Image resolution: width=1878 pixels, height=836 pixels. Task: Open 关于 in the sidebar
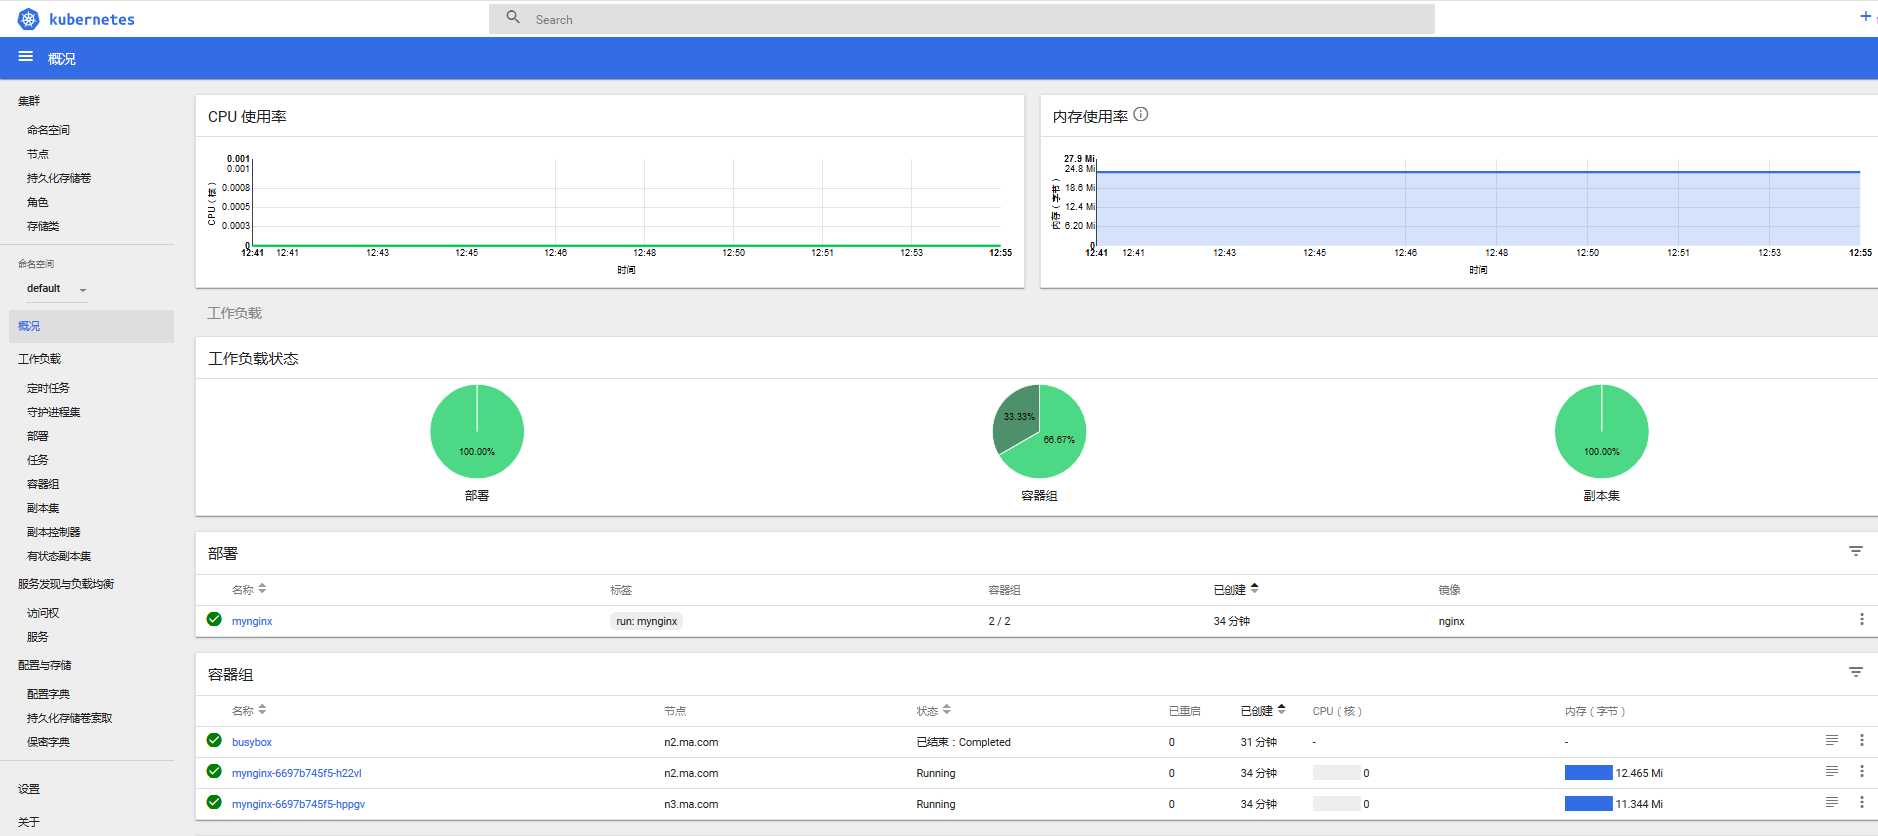pos(29,822)
